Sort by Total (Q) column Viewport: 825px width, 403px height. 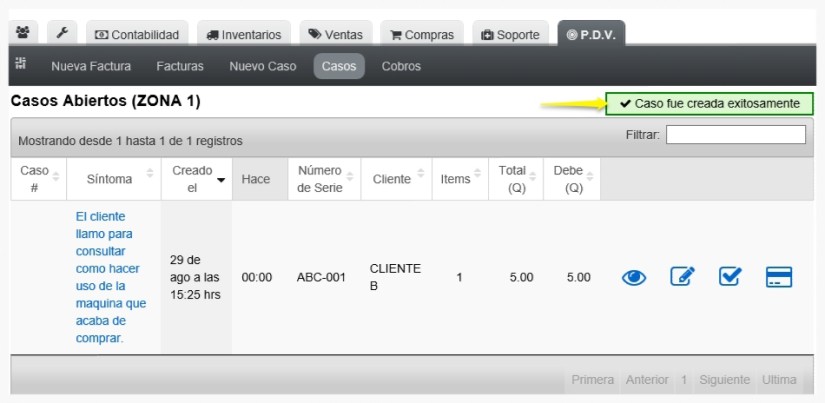[516, 179]
